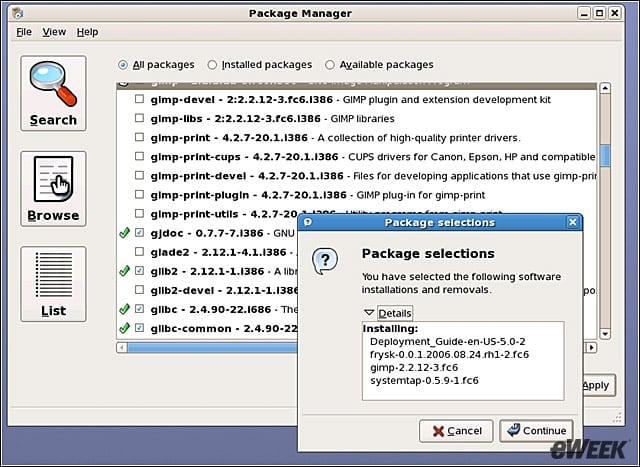Minimize the Package Manager window
640x467 pixels.
[x=584, y=13]
